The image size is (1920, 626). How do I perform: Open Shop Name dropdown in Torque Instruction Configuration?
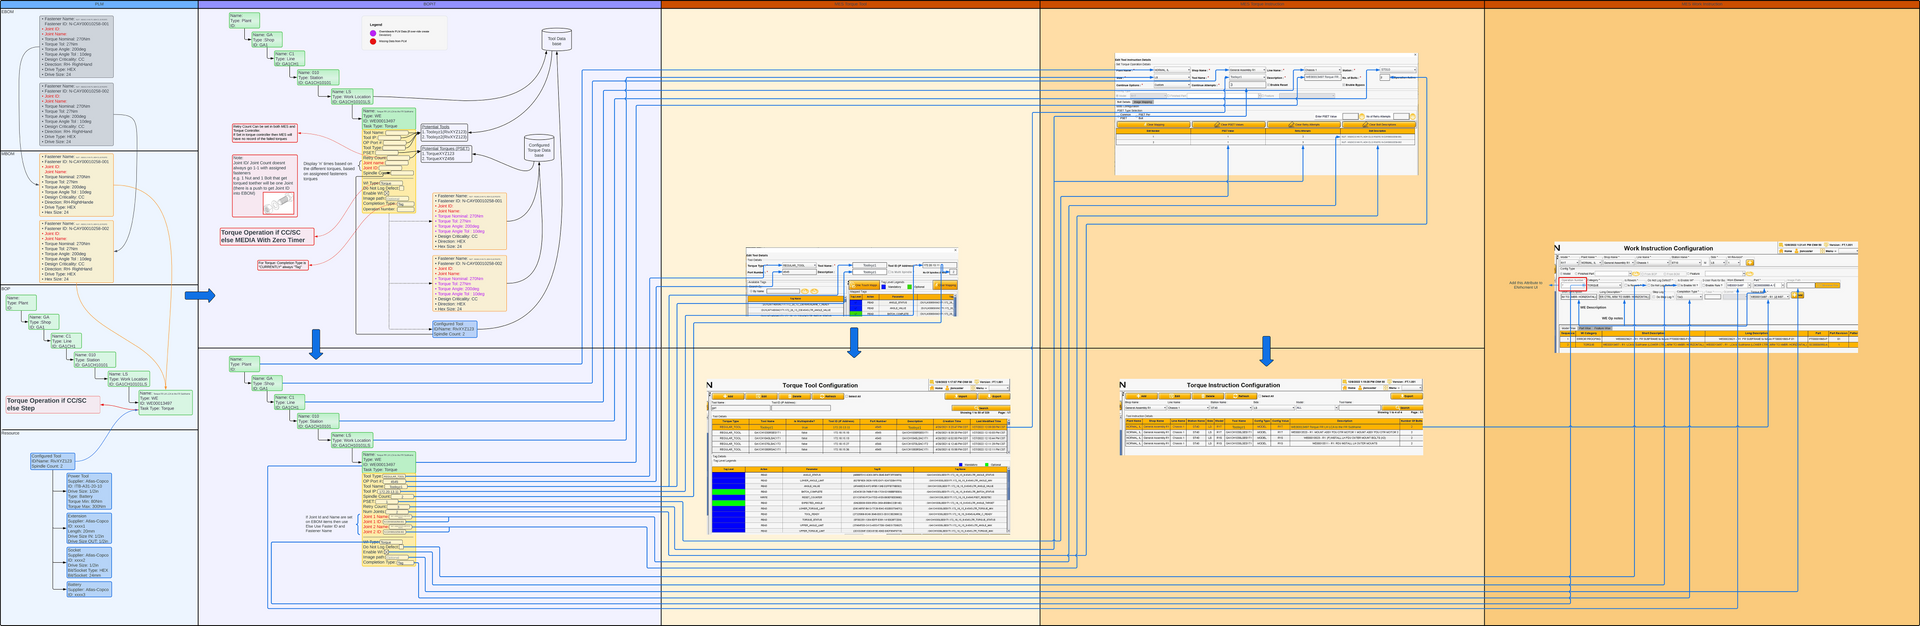(1146, 408)
